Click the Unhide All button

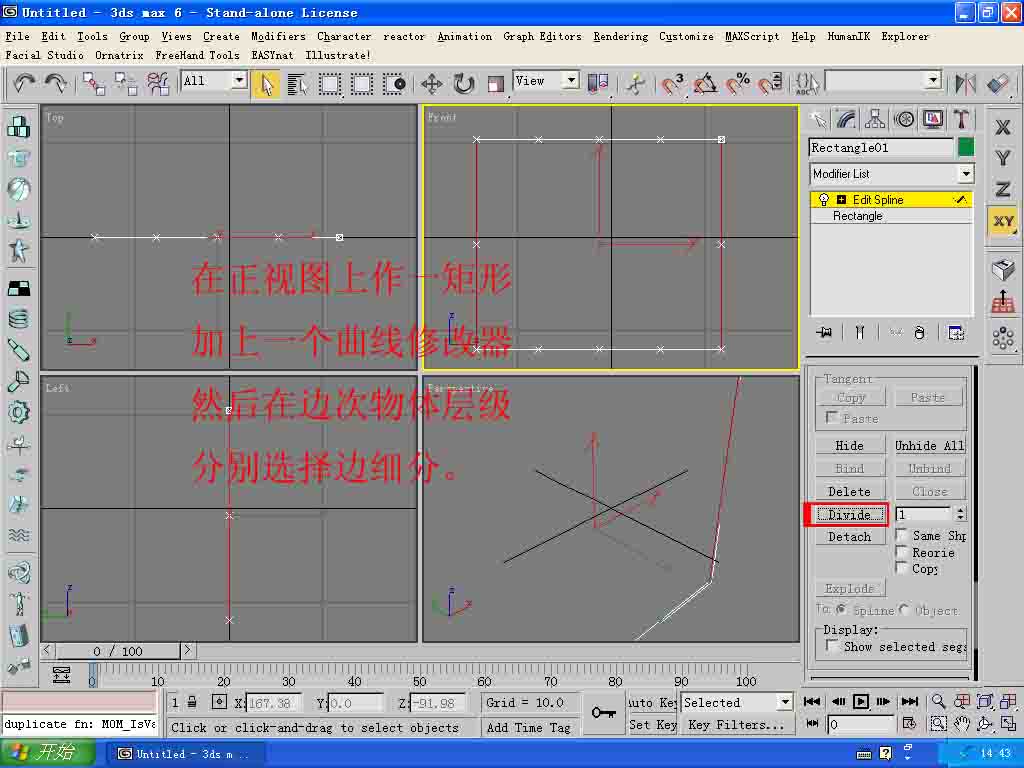[929, 446]
